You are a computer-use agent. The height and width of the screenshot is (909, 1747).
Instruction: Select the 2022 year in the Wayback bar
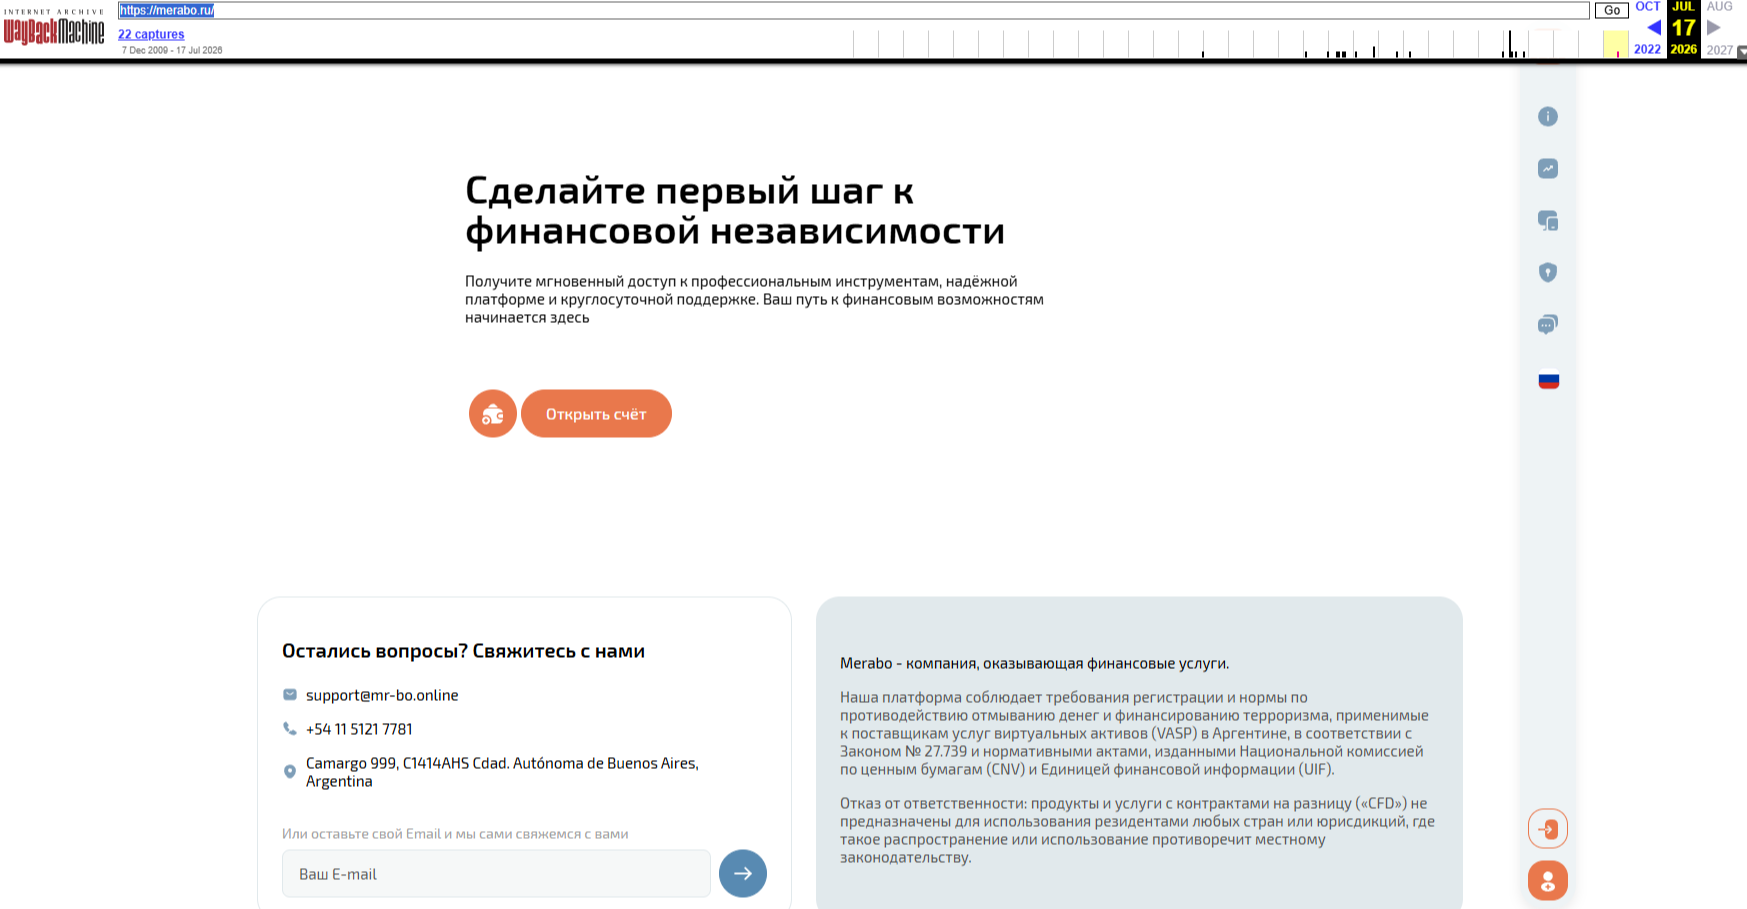1647,49
